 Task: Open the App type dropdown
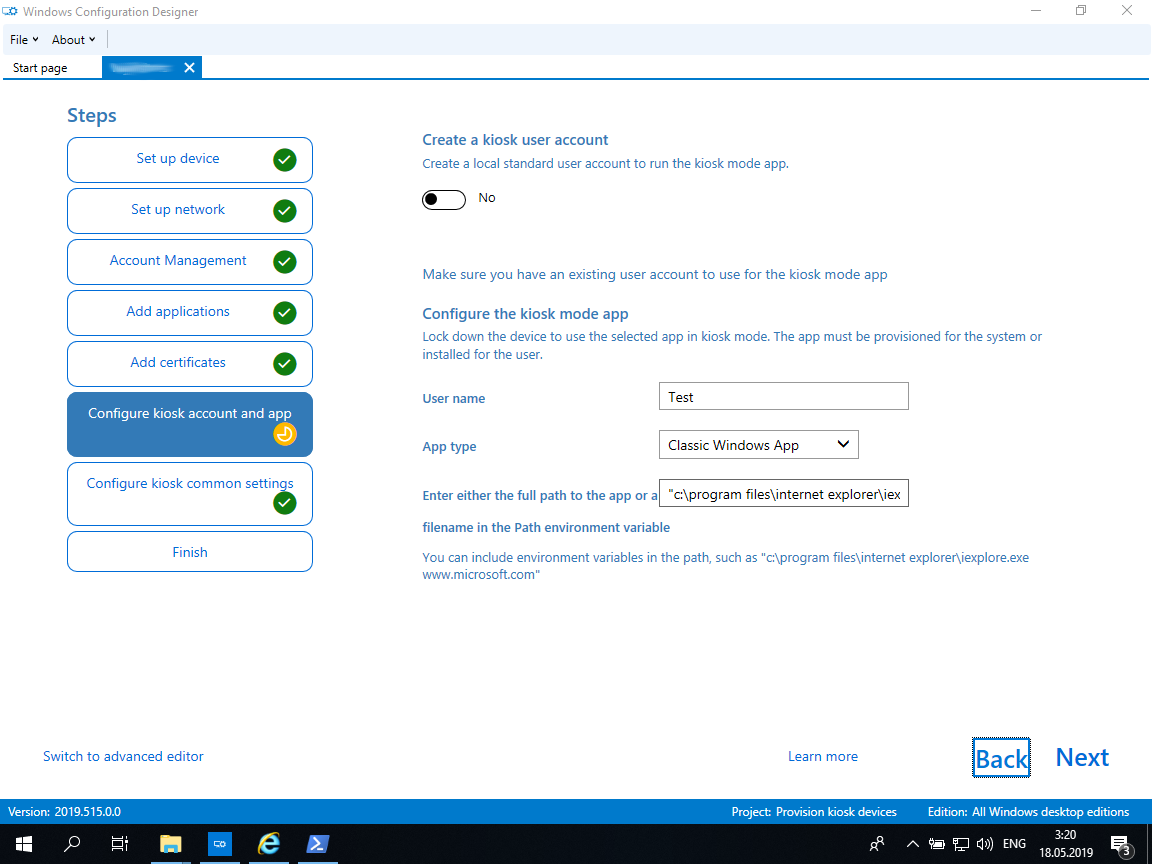(758, 445)
